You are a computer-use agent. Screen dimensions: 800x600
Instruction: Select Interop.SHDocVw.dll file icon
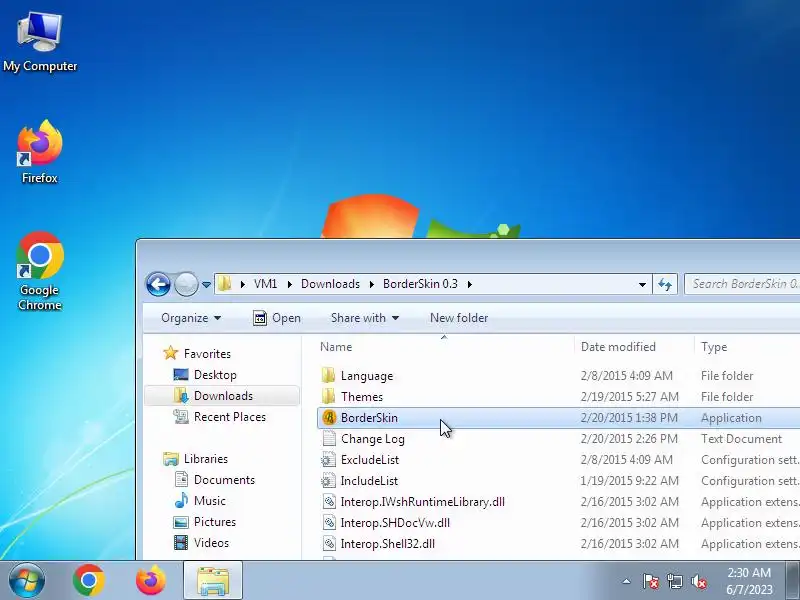pyautogui.click(x=329, y=522)
